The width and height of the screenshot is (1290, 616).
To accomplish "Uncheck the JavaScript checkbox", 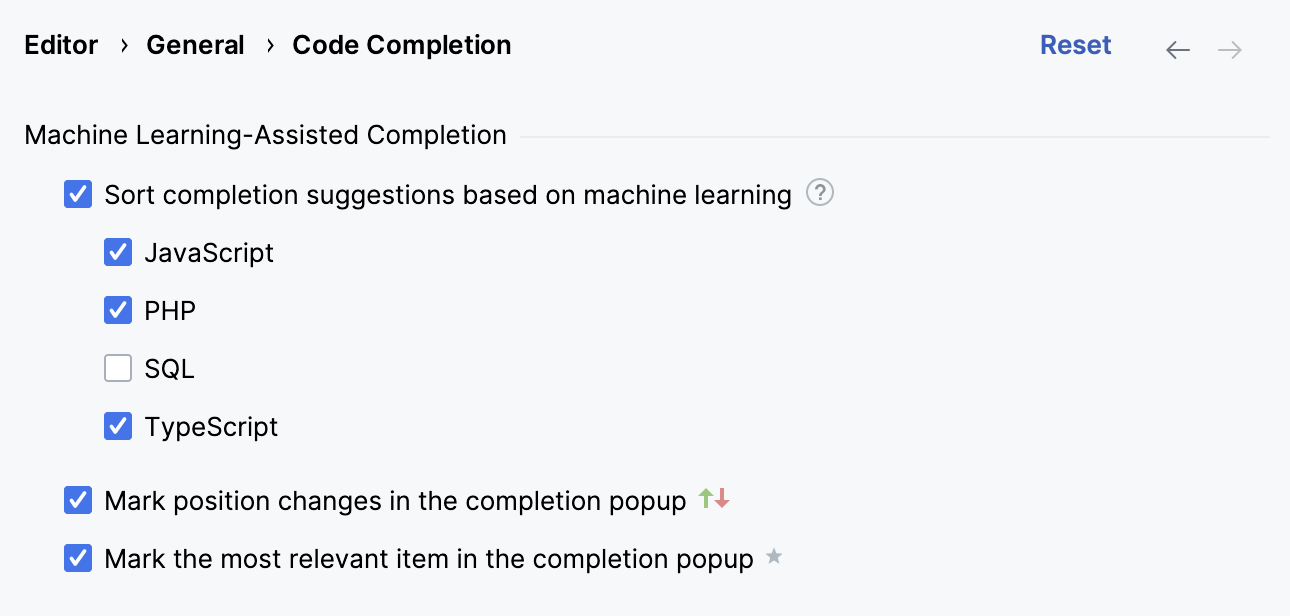I will point(117,252).
